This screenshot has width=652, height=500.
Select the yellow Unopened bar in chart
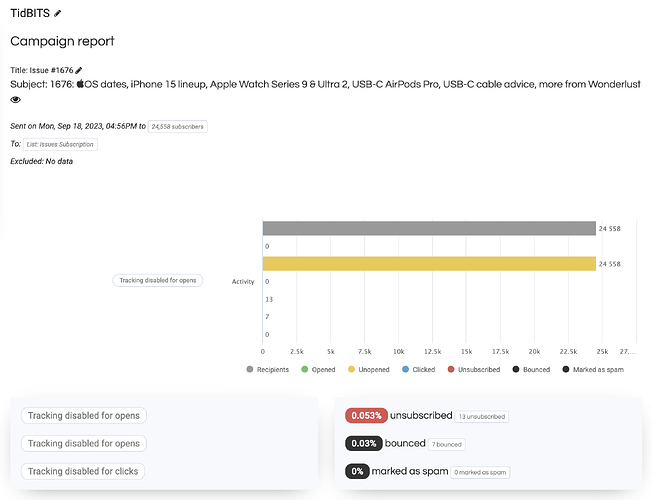429,264
